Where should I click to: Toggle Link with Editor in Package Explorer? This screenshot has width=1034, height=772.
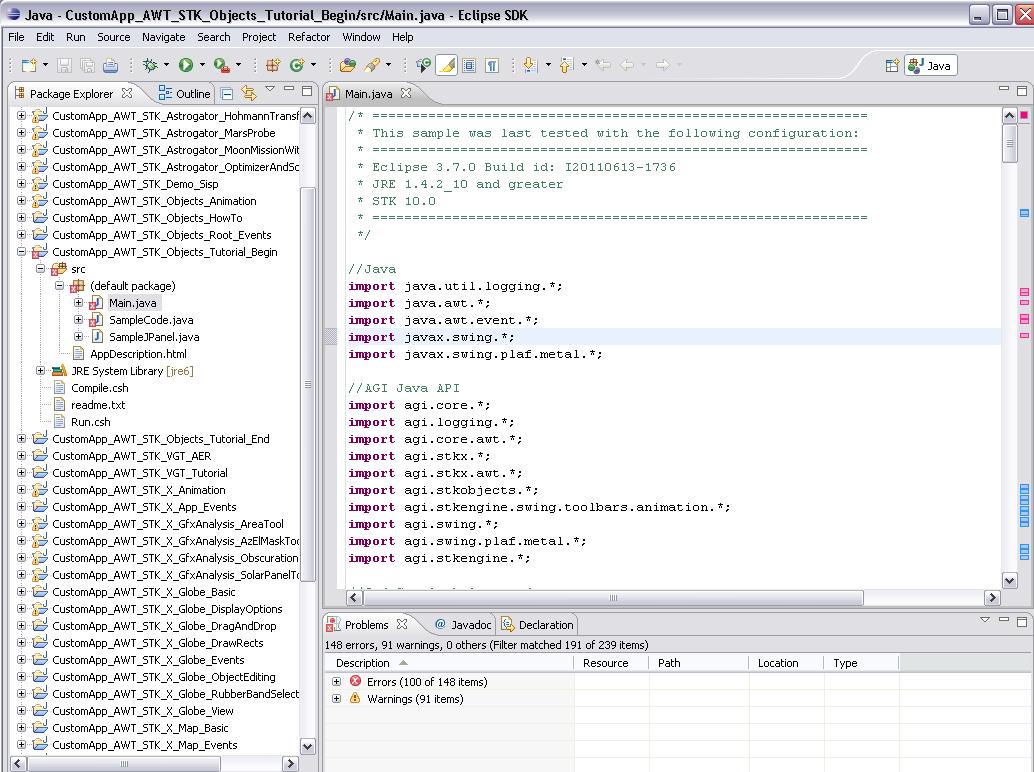pyautogui.click(x=248, y=93)
